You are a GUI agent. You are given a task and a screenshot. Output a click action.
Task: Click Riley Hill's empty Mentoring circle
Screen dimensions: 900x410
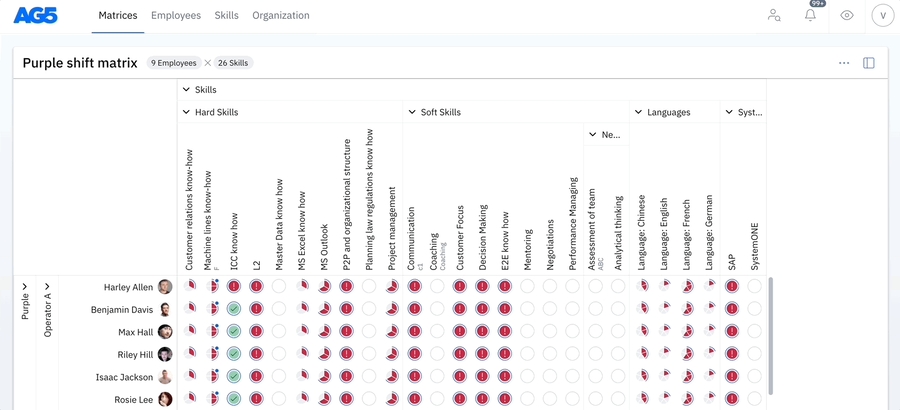(x=527, y=354)
